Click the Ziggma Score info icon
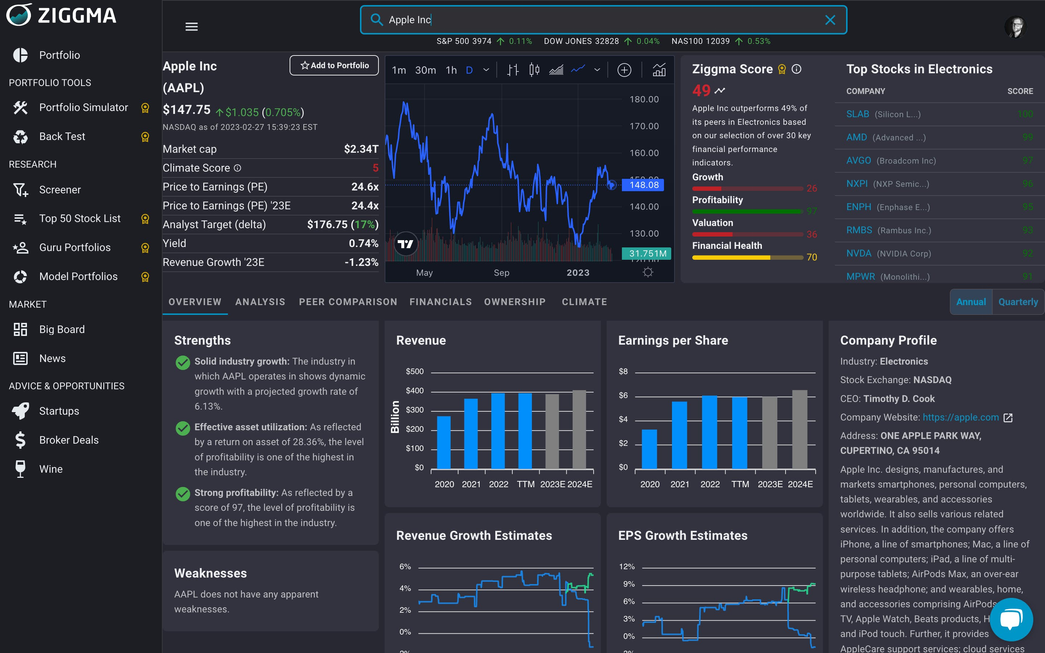 click(796, 70)
